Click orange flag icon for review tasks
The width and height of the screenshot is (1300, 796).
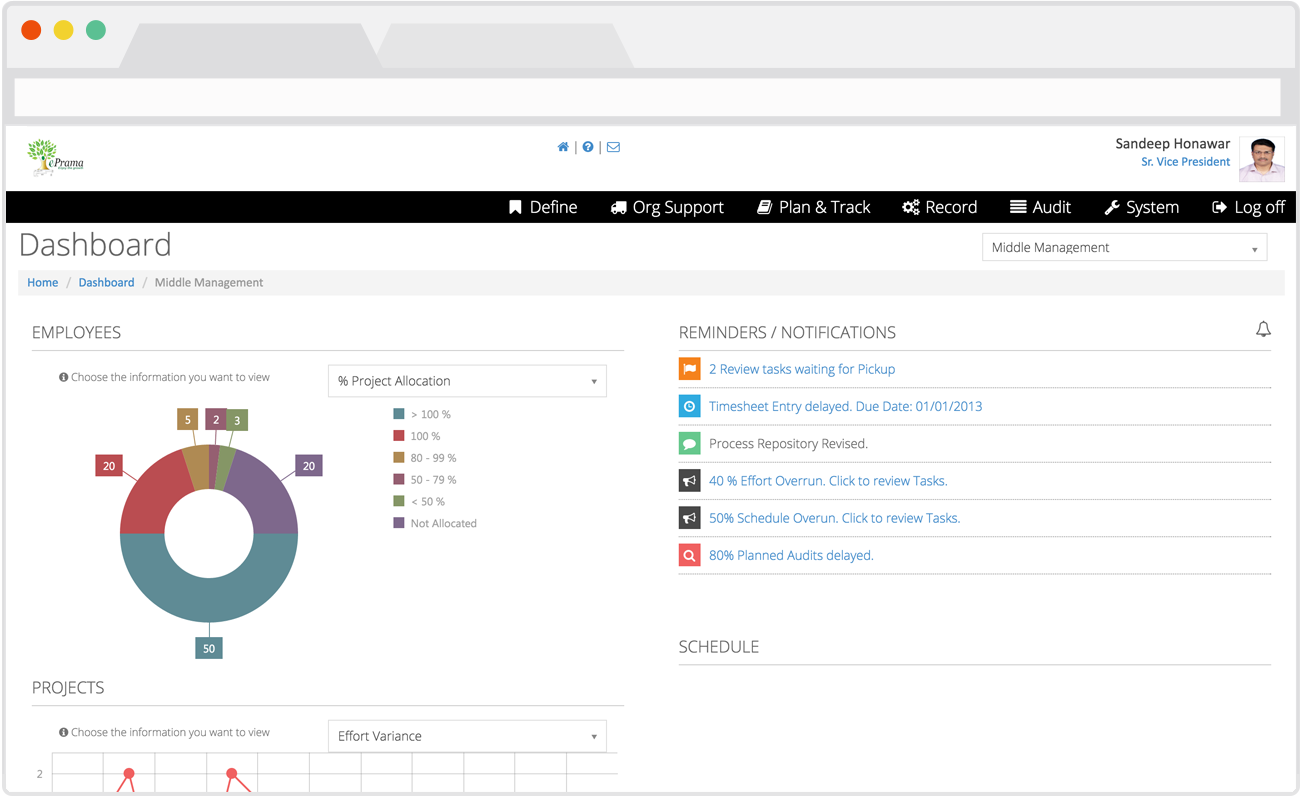(689, 369)
